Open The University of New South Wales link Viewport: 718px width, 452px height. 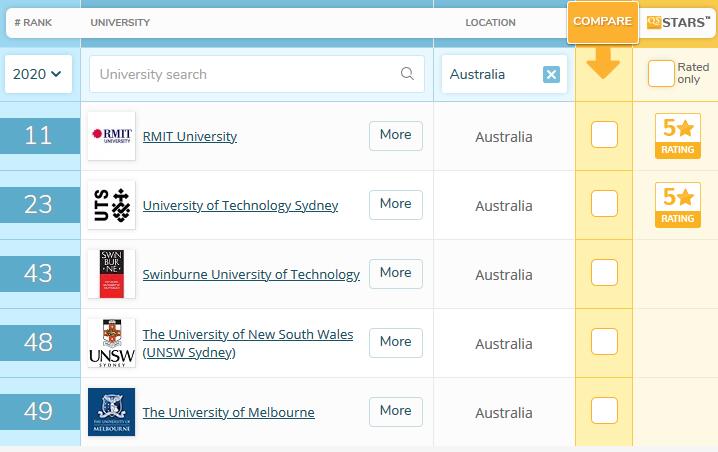coord(247,335)
